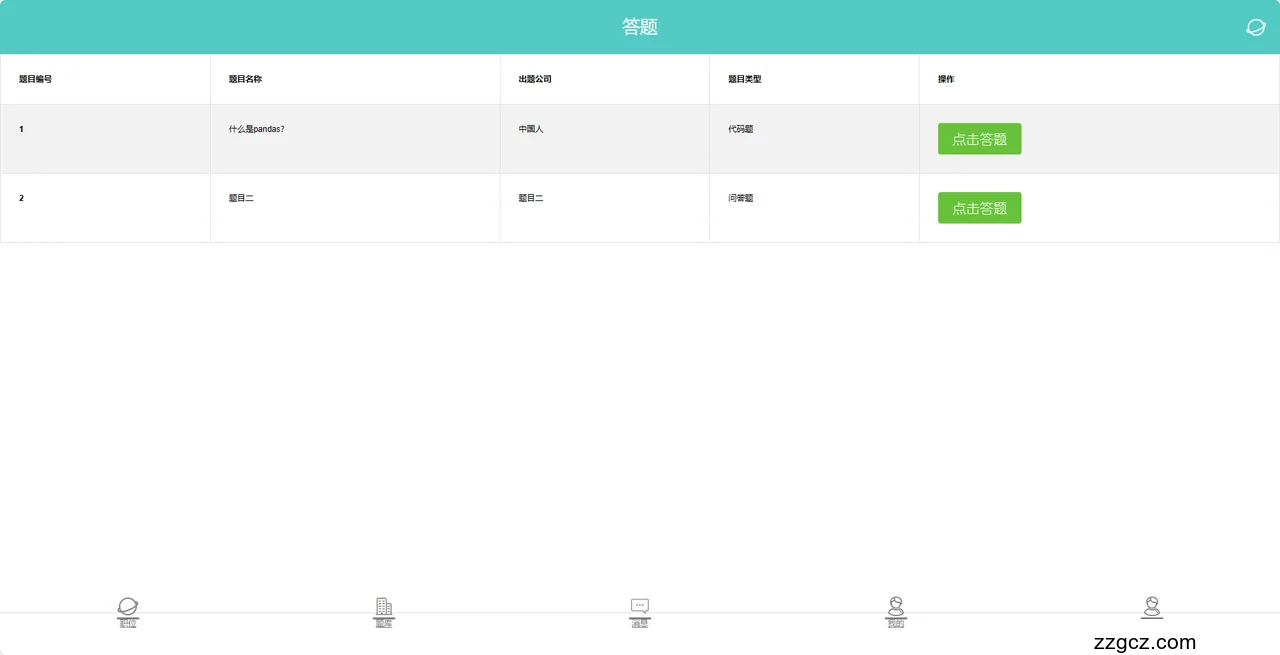Viewport: 1280px width, 655px height.
Task: Click the 题目编号 column header
Action: pos(36,79)
